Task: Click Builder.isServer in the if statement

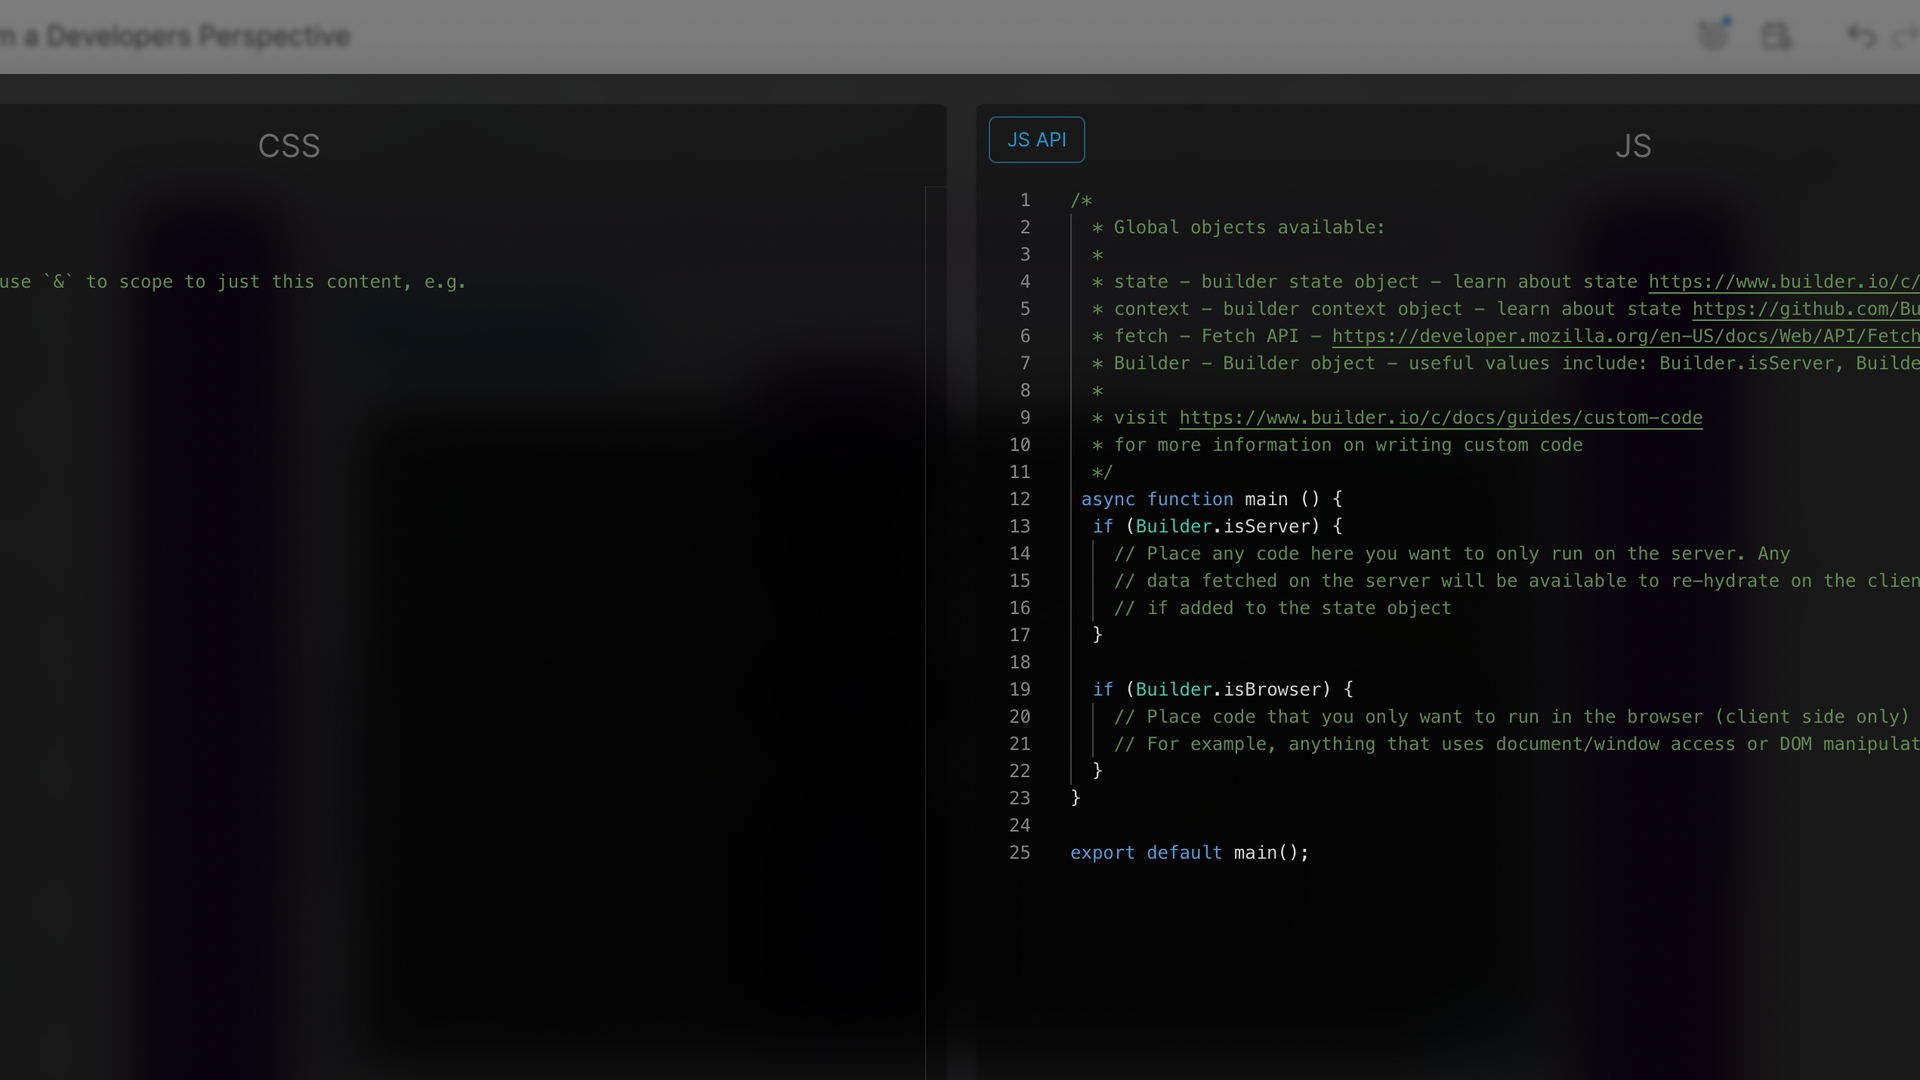Action: click(1222, 526)
